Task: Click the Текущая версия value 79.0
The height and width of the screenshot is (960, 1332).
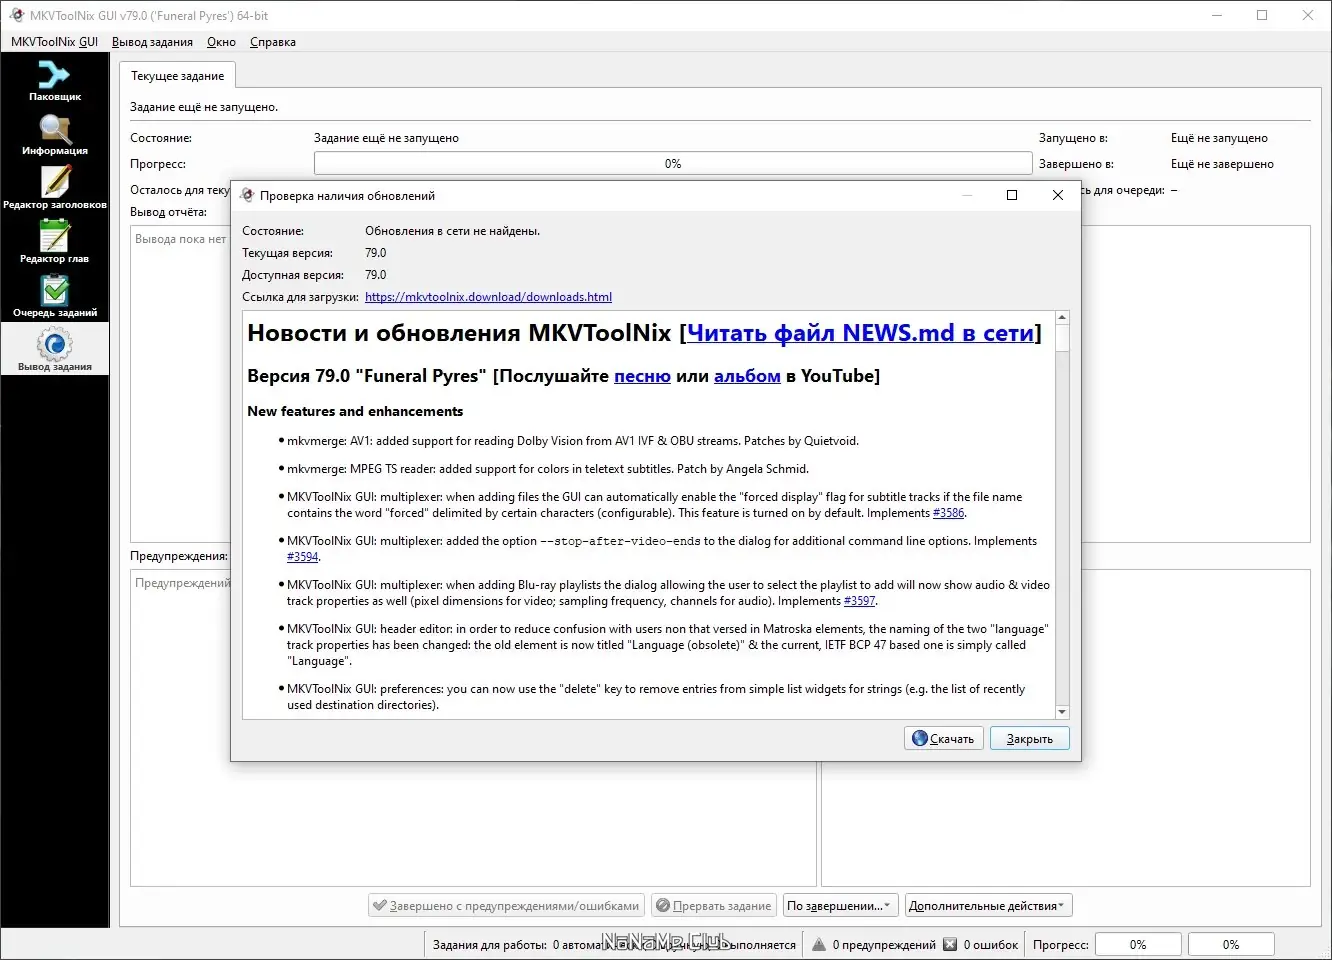Action: pos(375,253)
